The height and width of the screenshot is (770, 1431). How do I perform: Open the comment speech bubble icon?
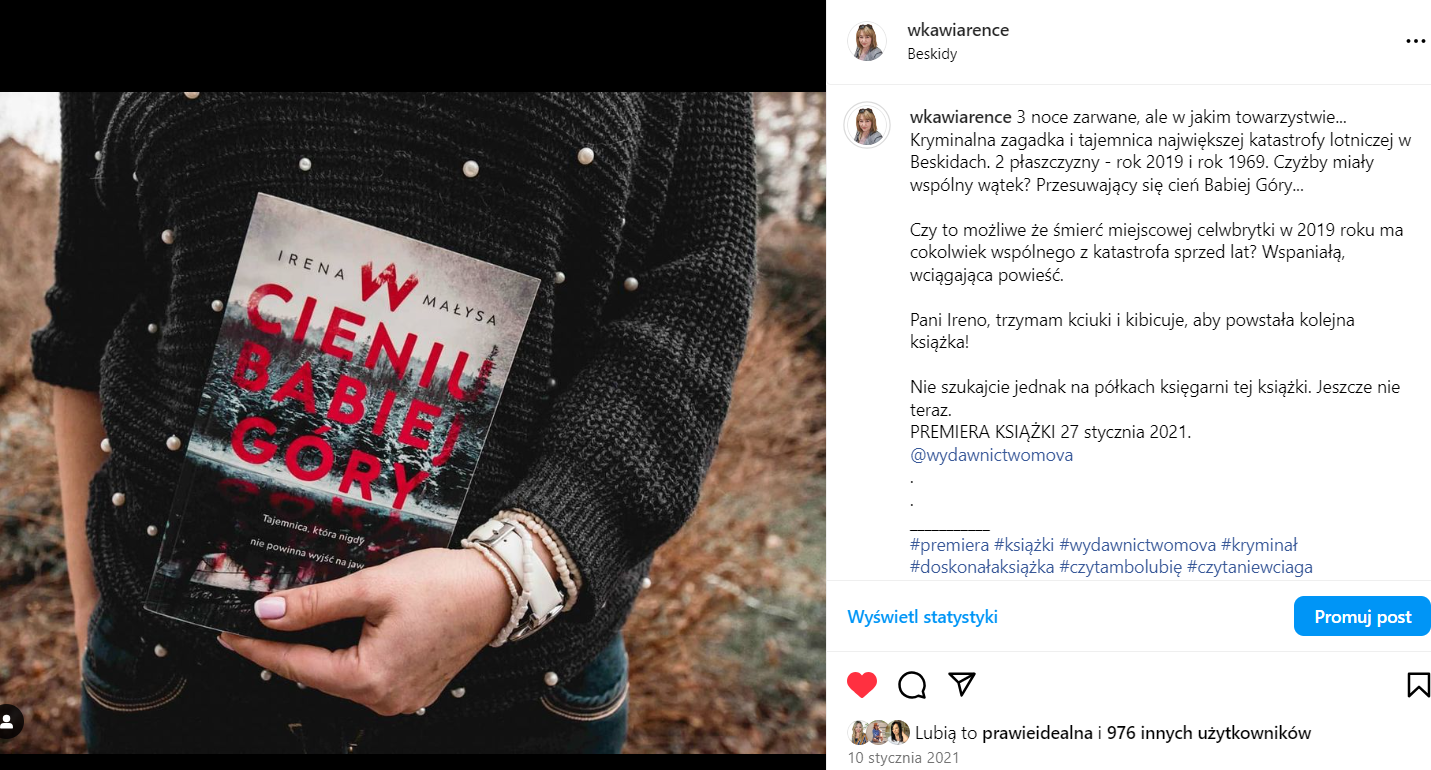coord(912,684)
